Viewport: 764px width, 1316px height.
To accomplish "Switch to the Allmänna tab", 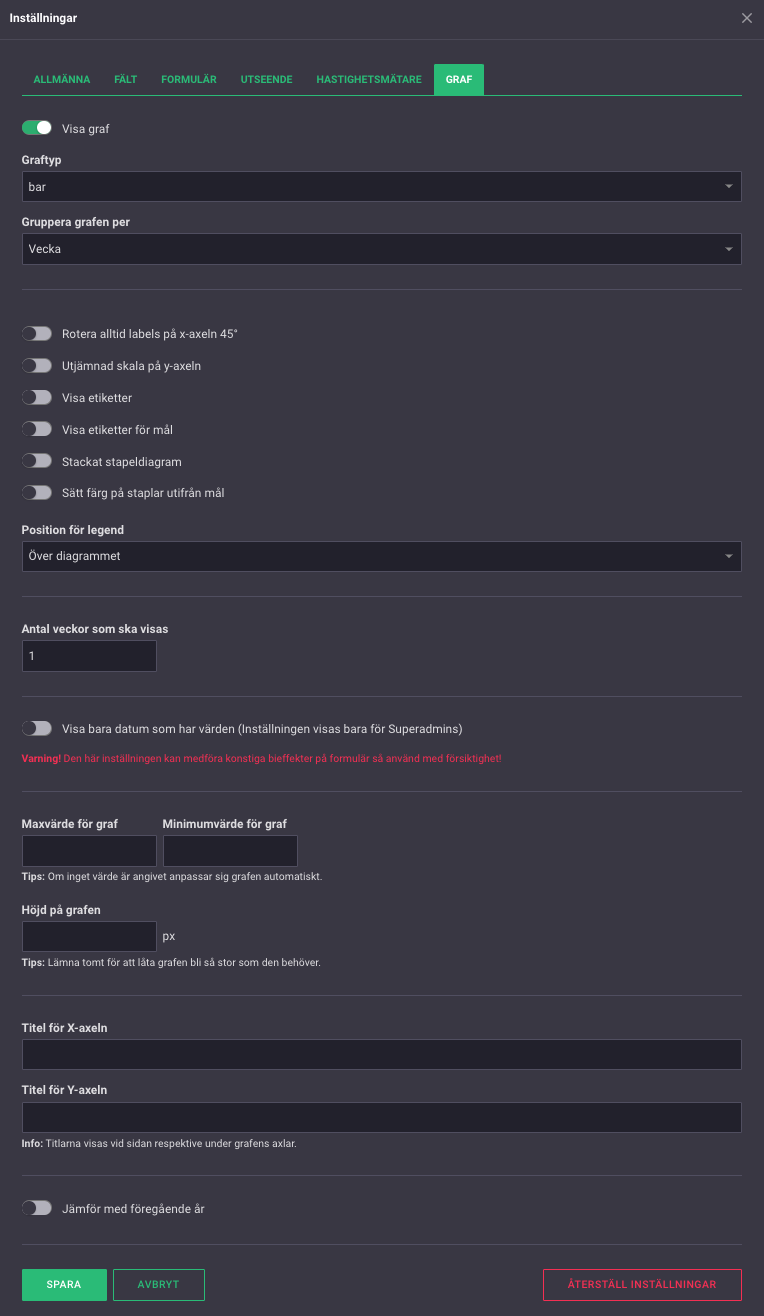I will 62,80.
